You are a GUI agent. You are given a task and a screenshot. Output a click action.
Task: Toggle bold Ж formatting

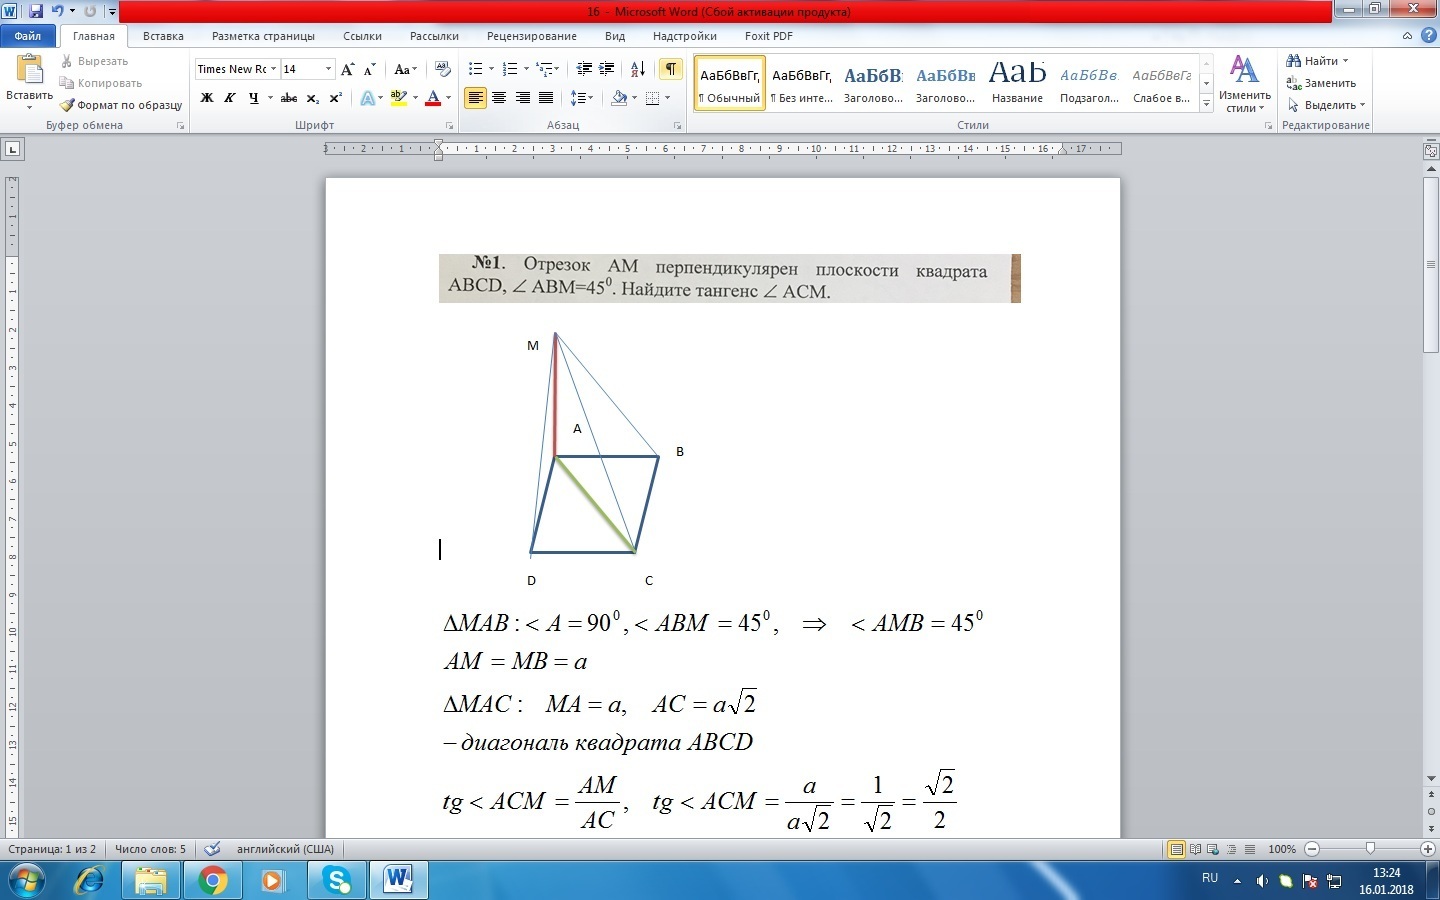pos(207,98)
